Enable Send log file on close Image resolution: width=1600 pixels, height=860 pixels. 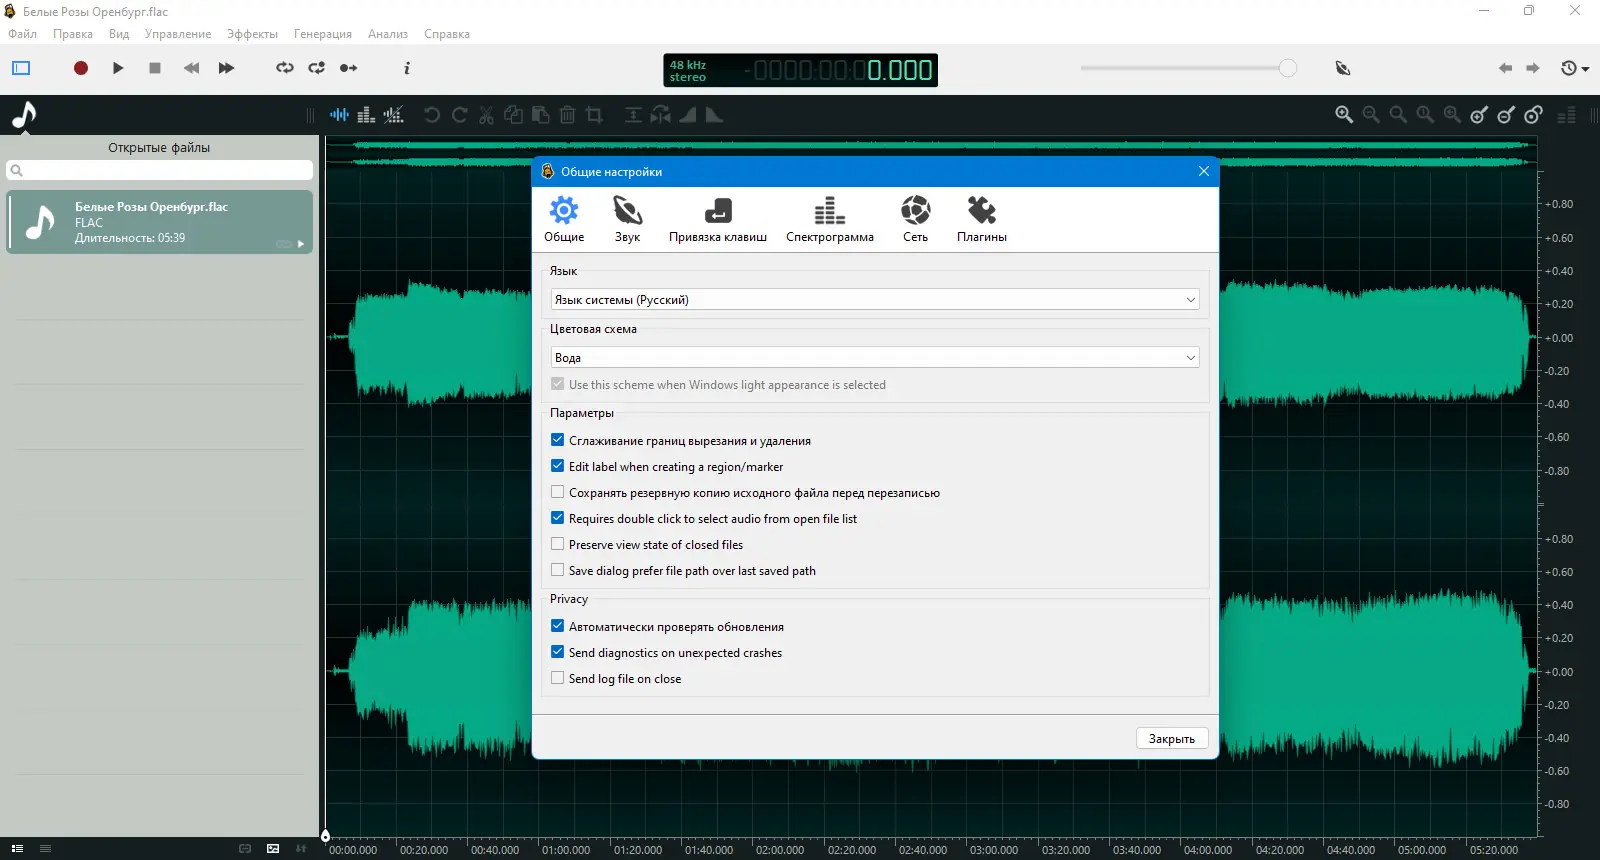tap(558, 678)
